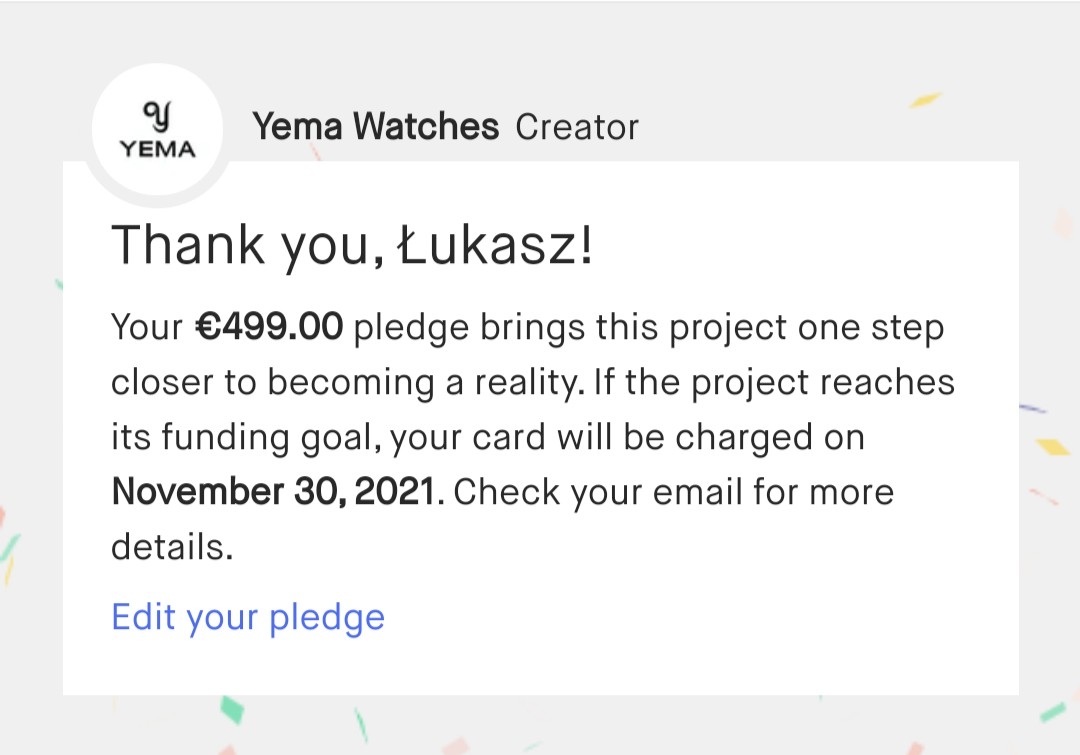
Task: Click the yellow confetti right of the card
Action: point(1052,446)
